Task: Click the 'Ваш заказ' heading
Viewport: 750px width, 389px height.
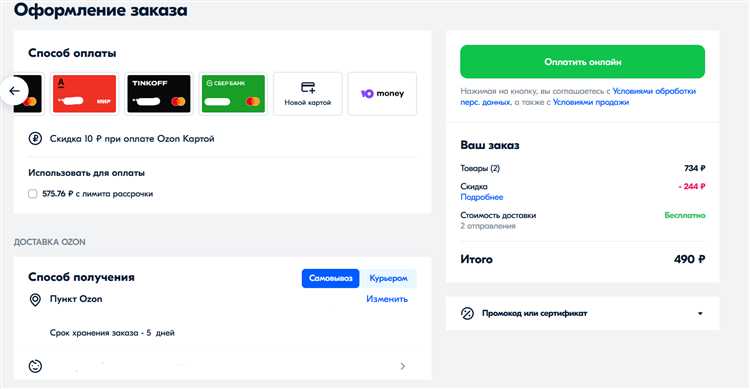Action: tap(490, 145)
